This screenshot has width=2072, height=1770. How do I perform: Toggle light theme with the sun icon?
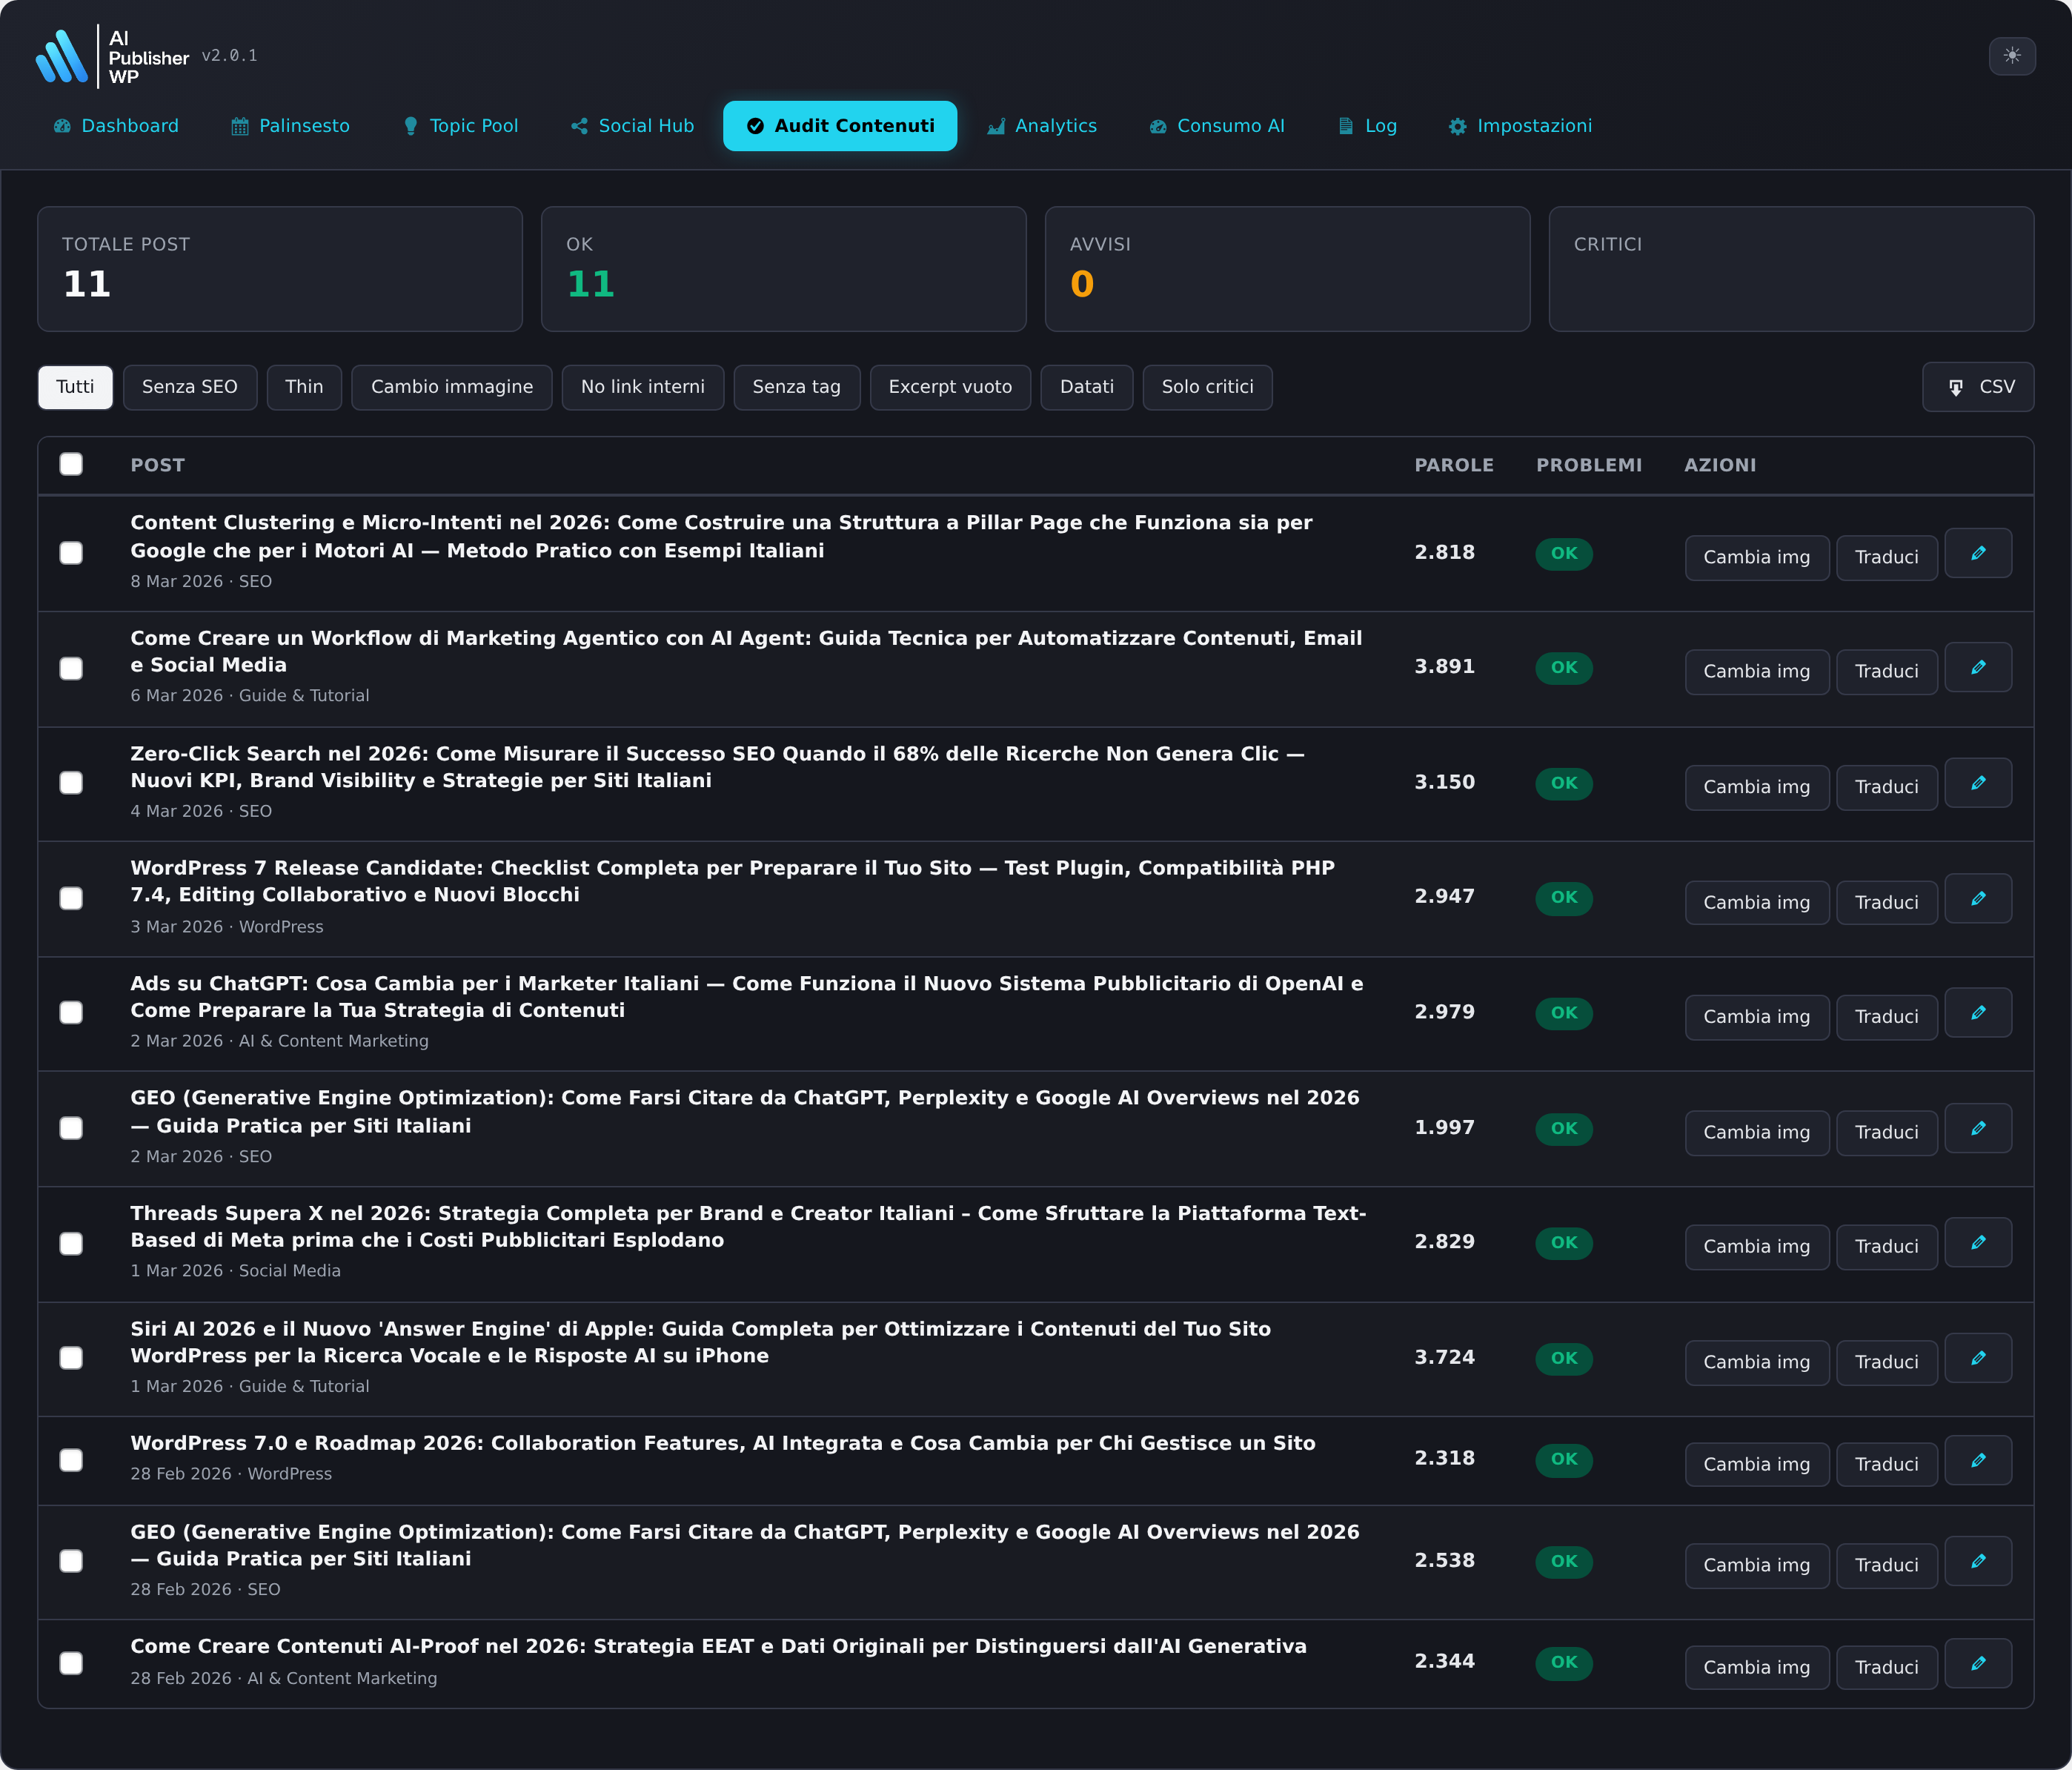(x=2013, y=56)
